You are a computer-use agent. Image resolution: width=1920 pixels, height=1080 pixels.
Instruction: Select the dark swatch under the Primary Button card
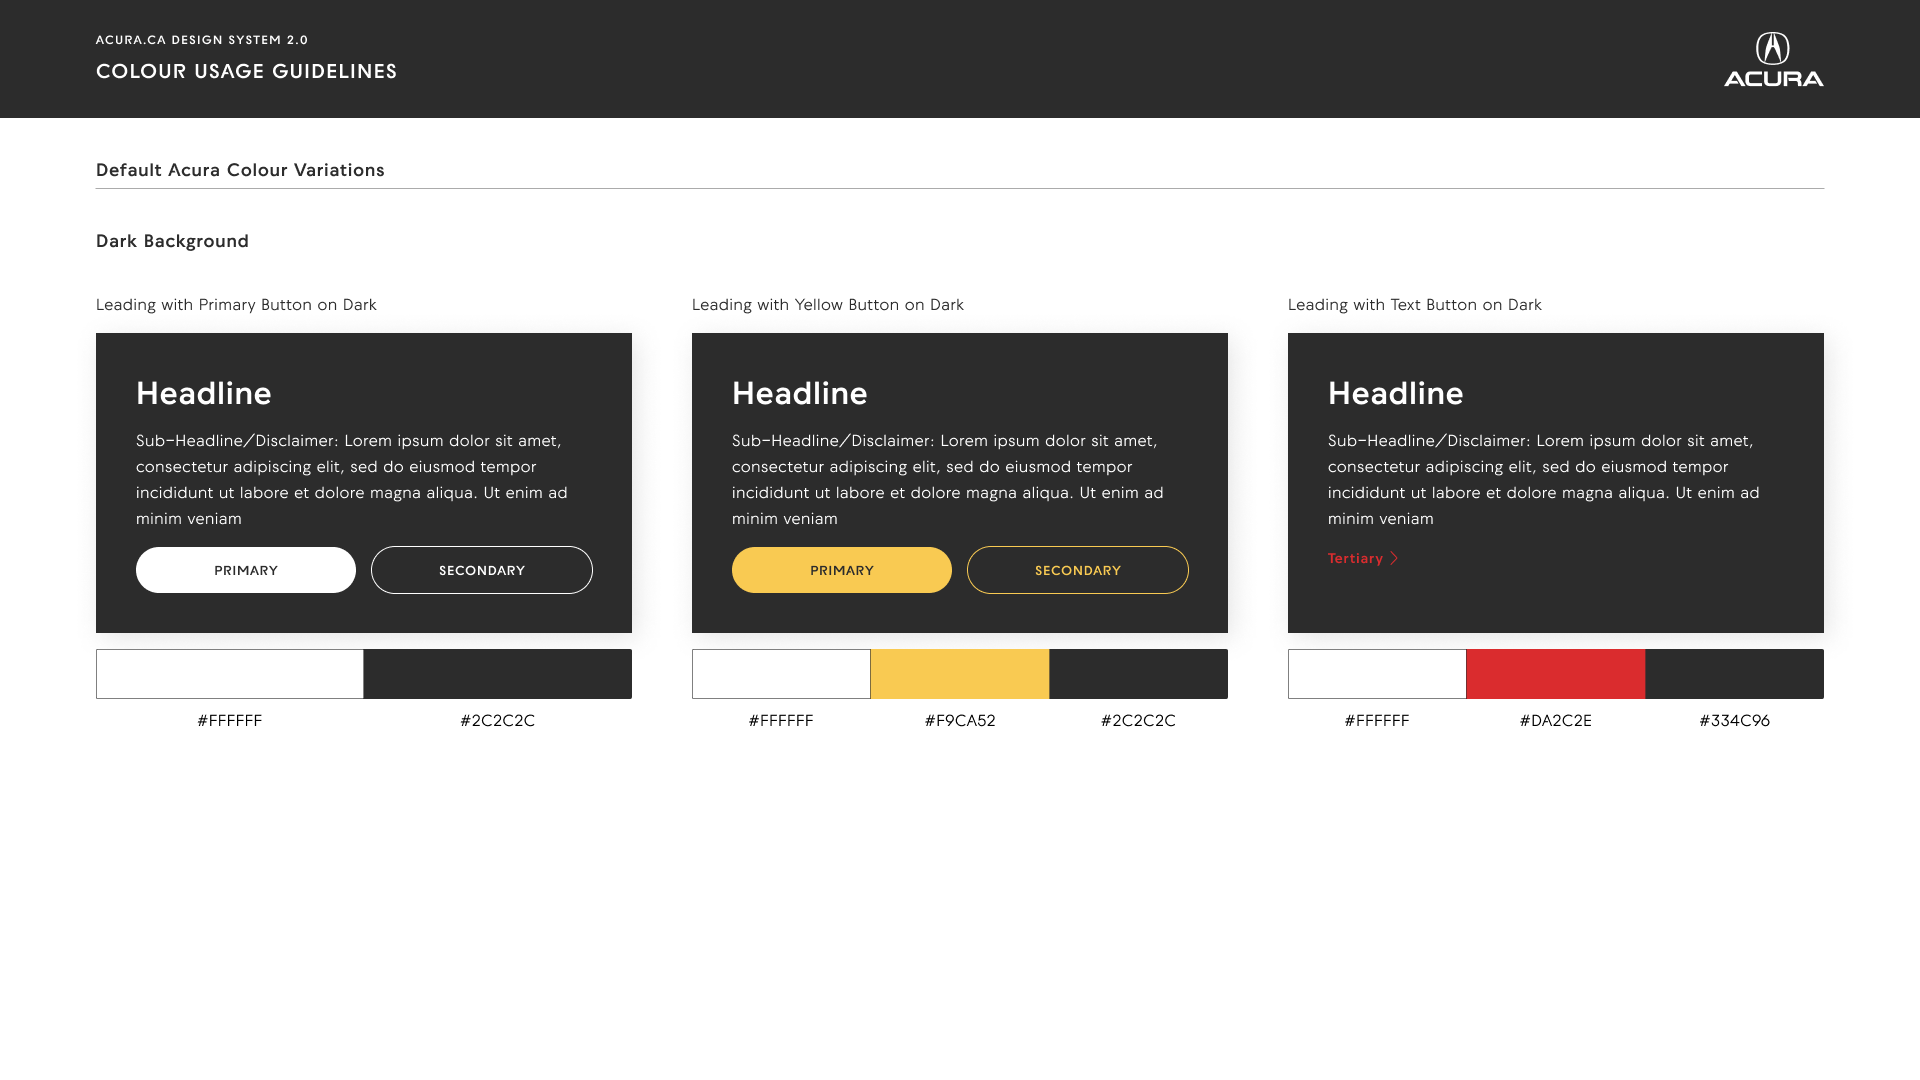coord(498,674)
